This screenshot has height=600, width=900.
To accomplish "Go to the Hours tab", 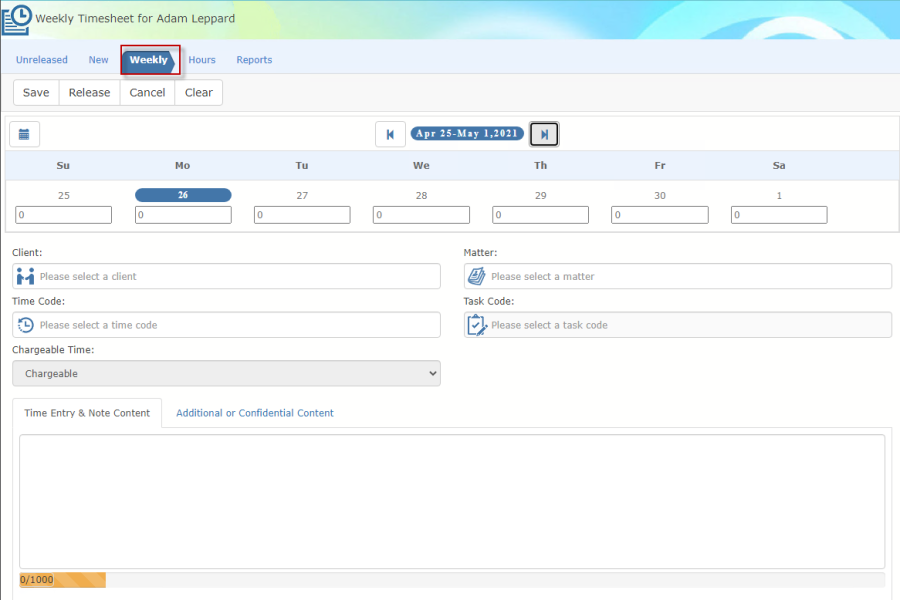I will pos(202,60).
